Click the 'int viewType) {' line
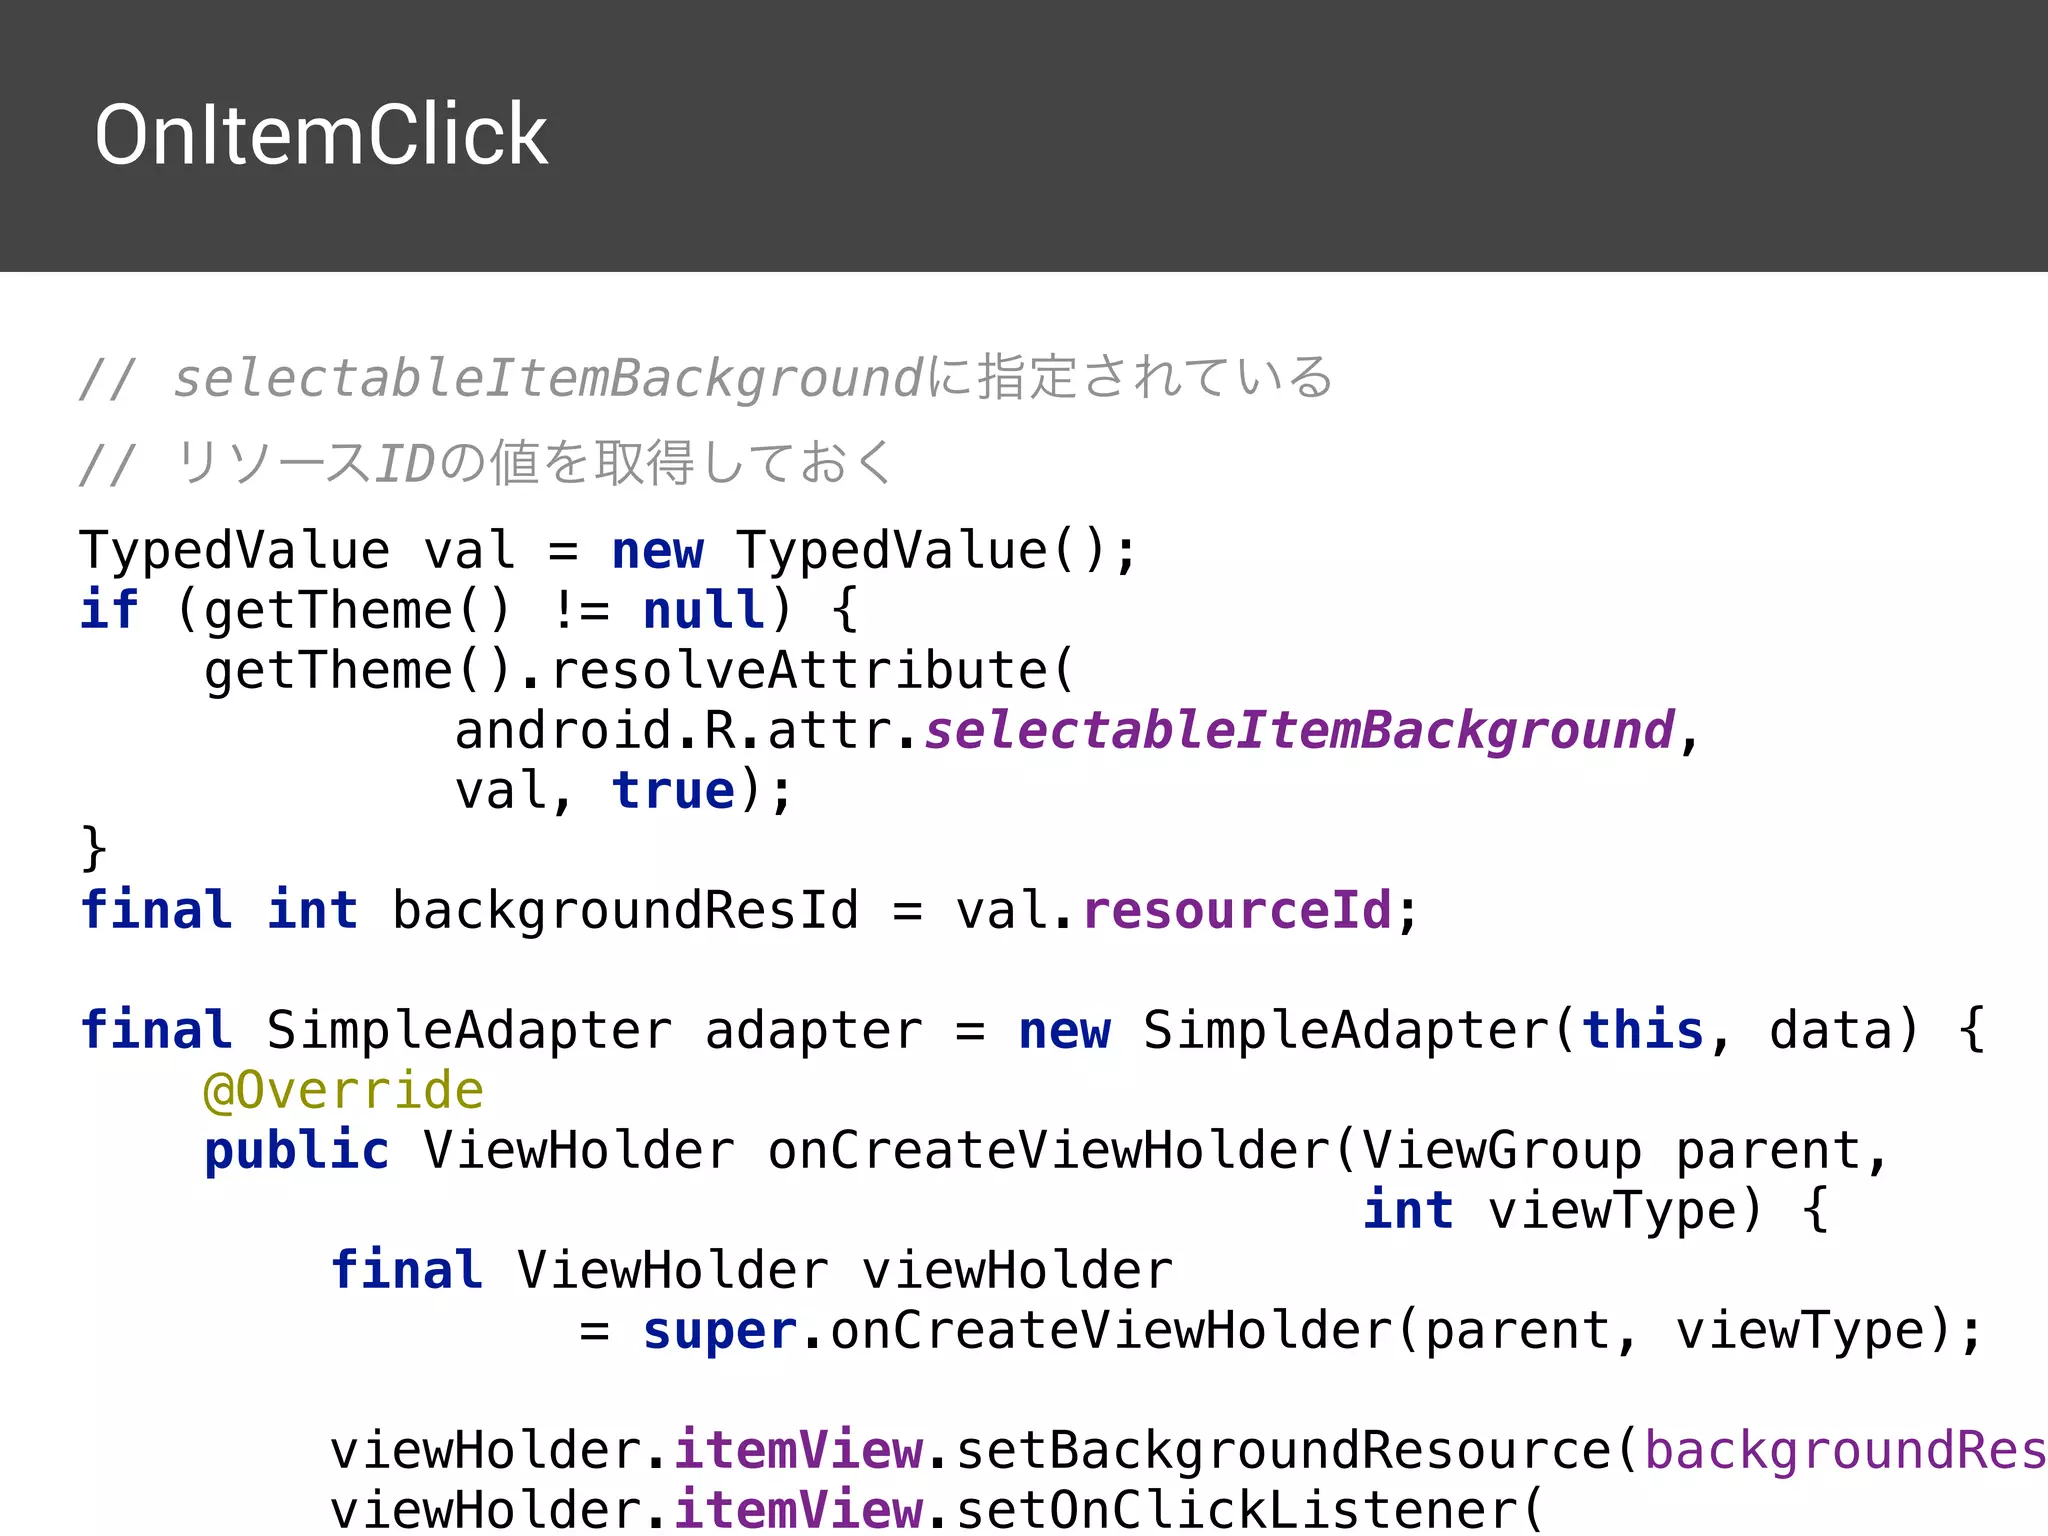This screenshot has height=1536, width=2048. point(1597,1211)
